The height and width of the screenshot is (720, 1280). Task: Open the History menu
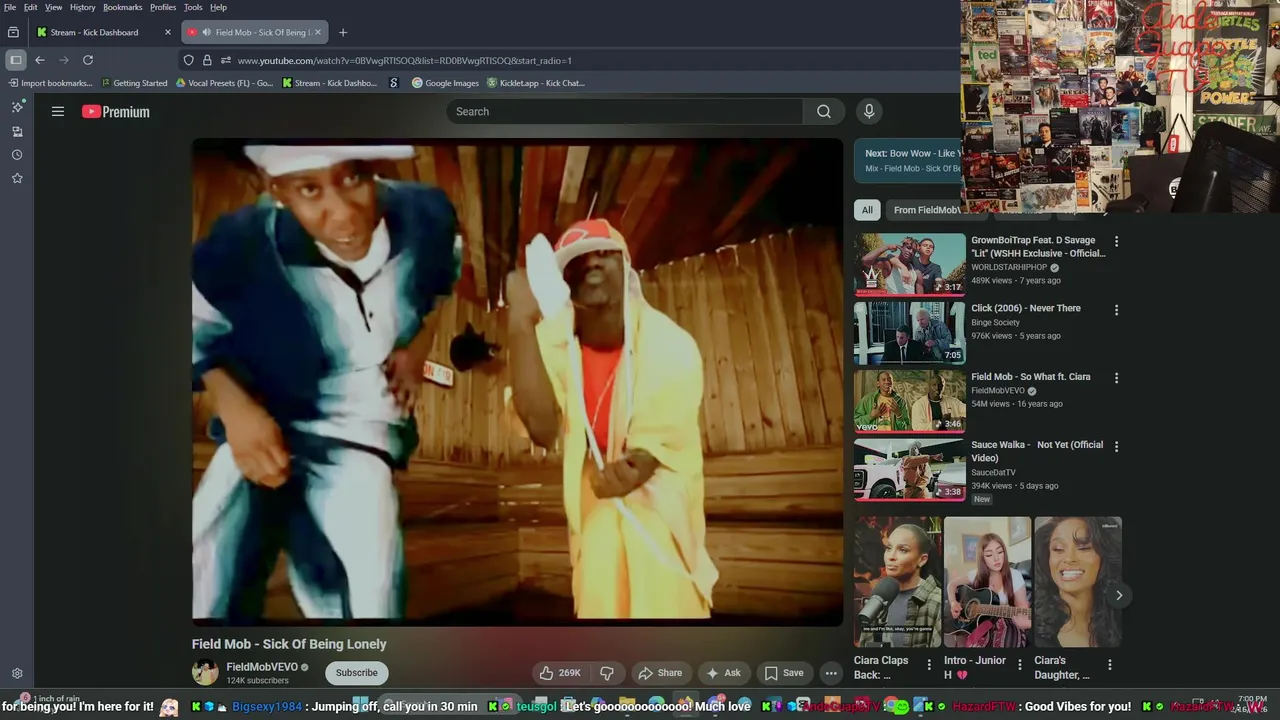point(83,7)
